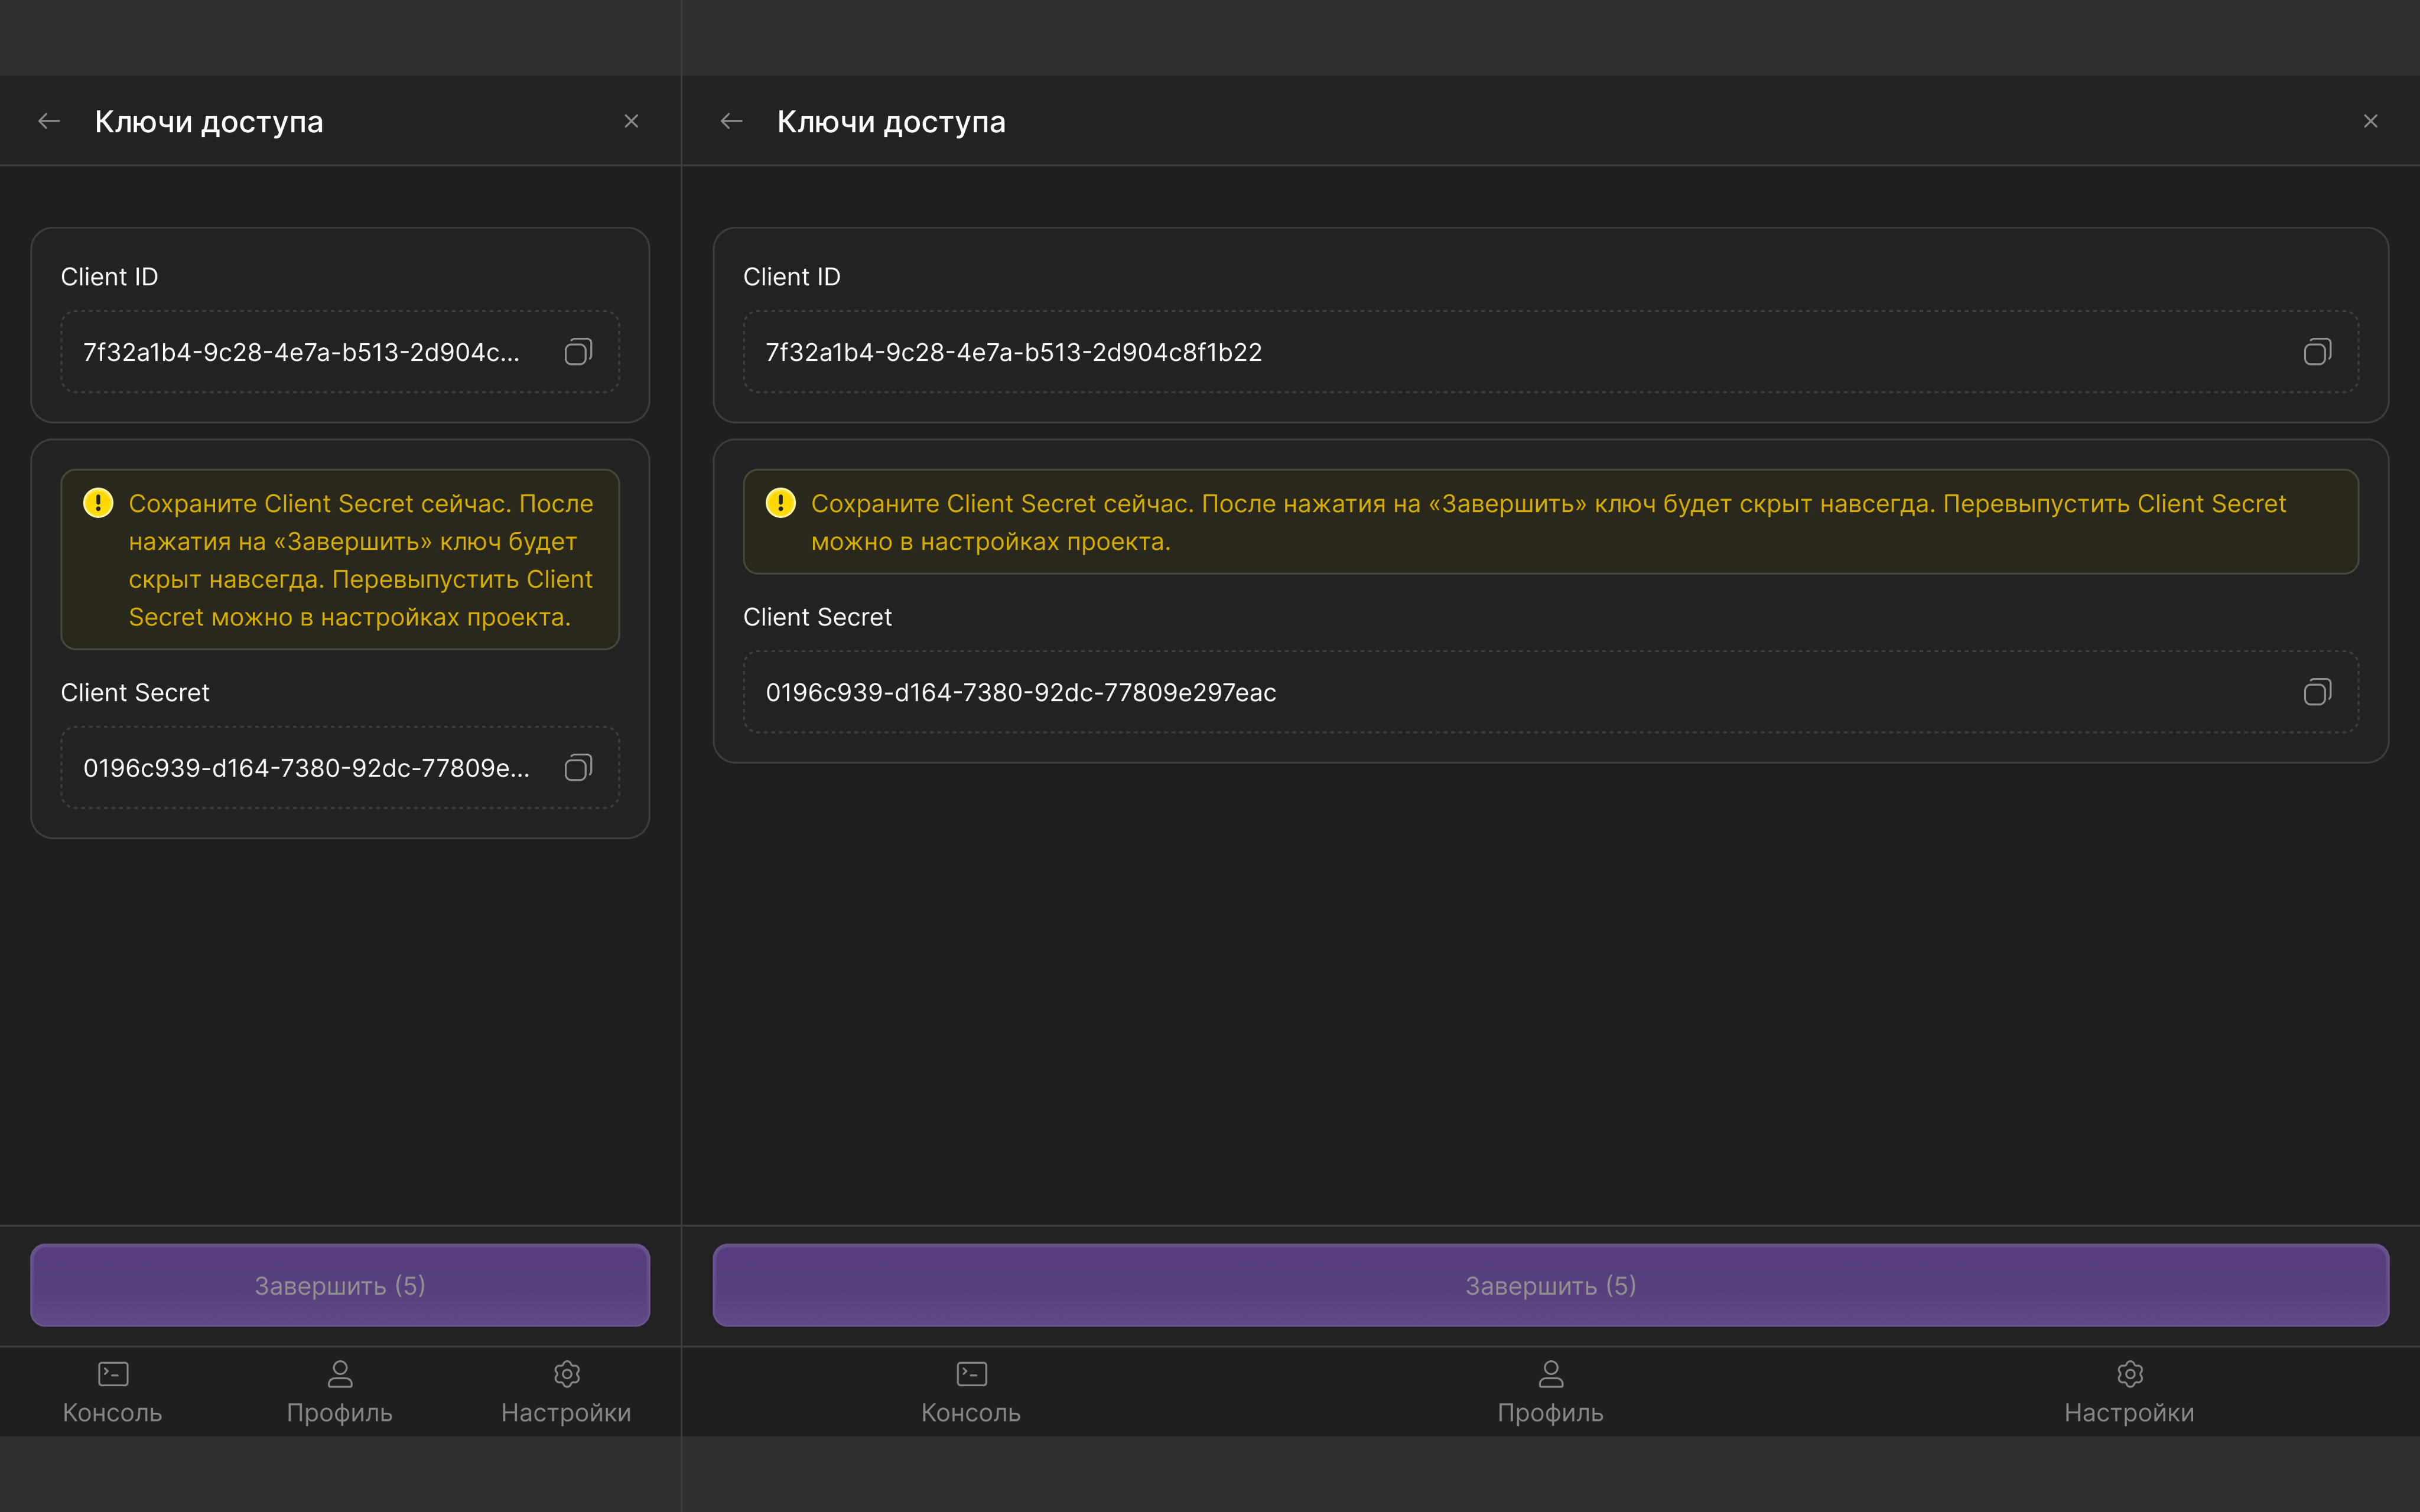Close the narrow left Ключи доступа panel

pyautogui.click(x=631, y=121)
